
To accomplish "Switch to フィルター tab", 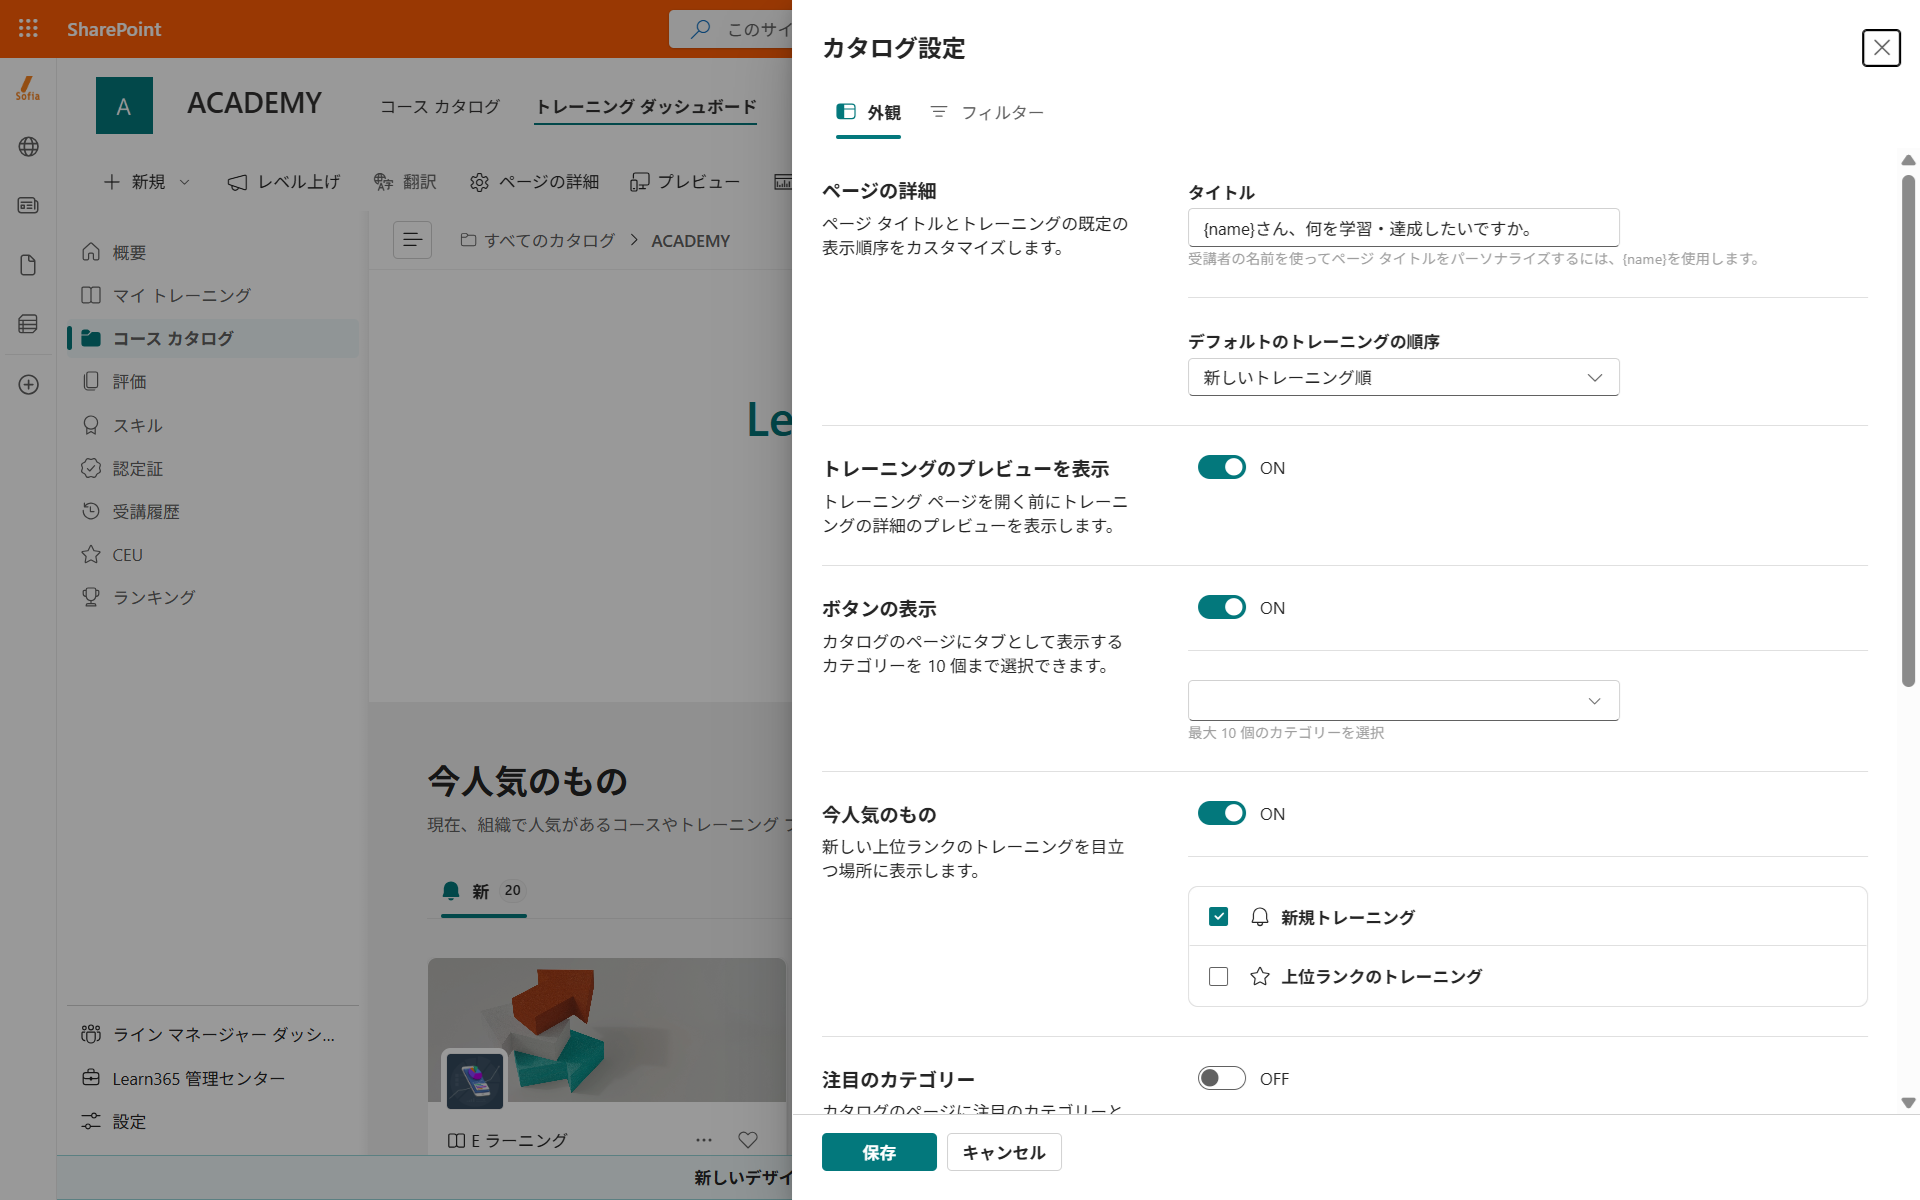I will point(987,113).
